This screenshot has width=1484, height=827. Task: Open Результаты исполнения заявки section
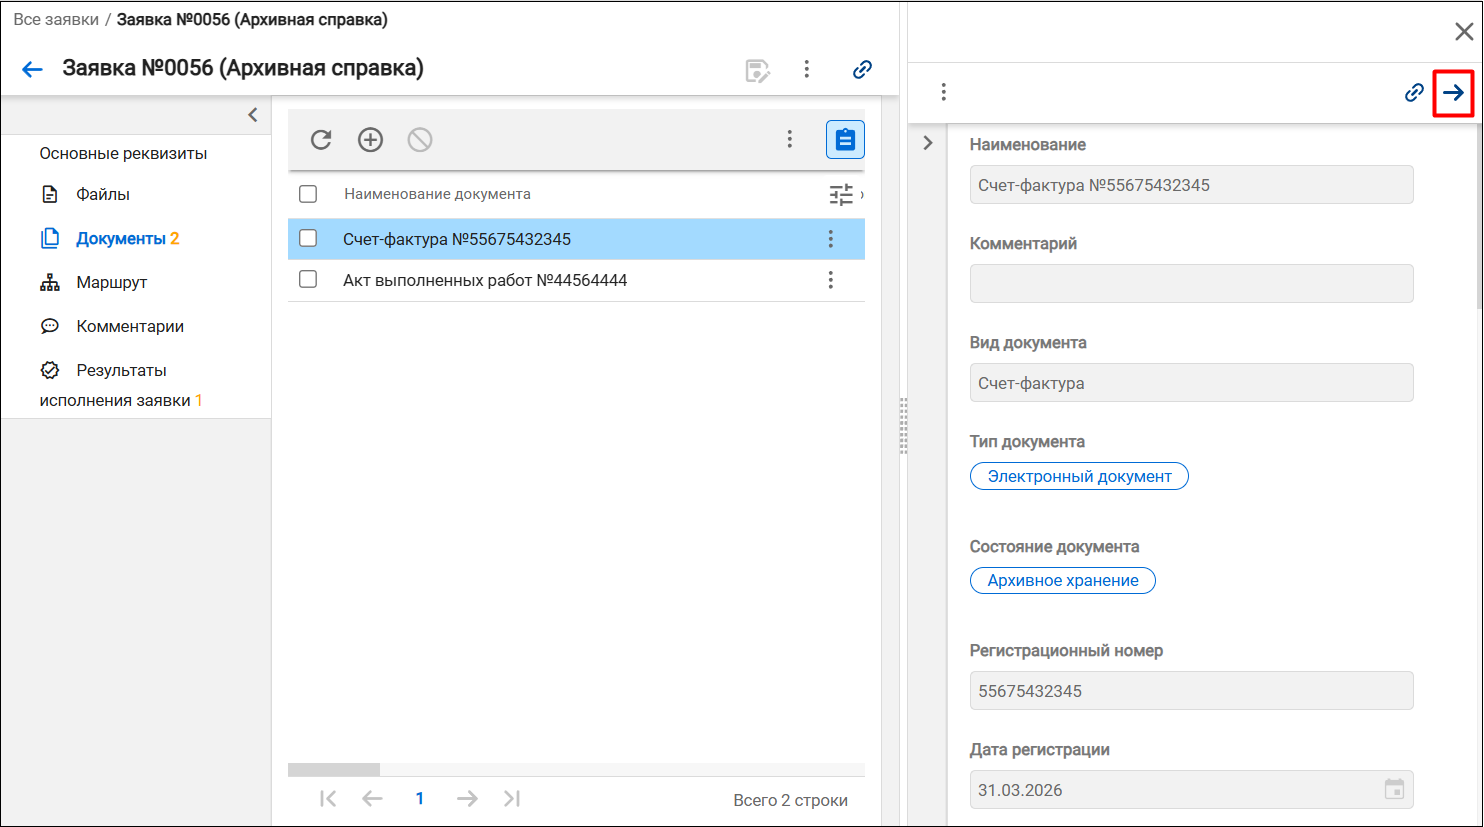(x=121, y=385)
